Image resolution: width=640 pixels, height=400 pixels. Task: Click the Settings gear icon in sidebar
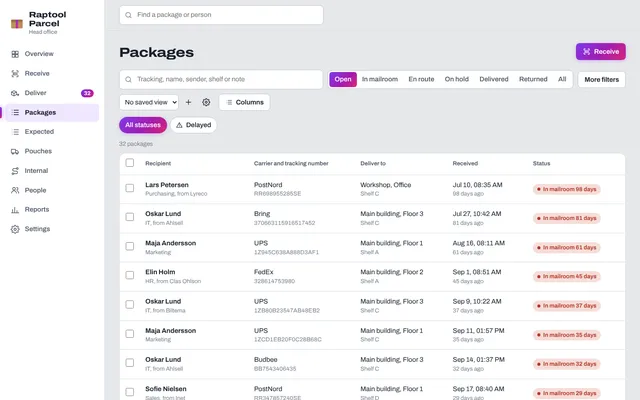point(15,229)
